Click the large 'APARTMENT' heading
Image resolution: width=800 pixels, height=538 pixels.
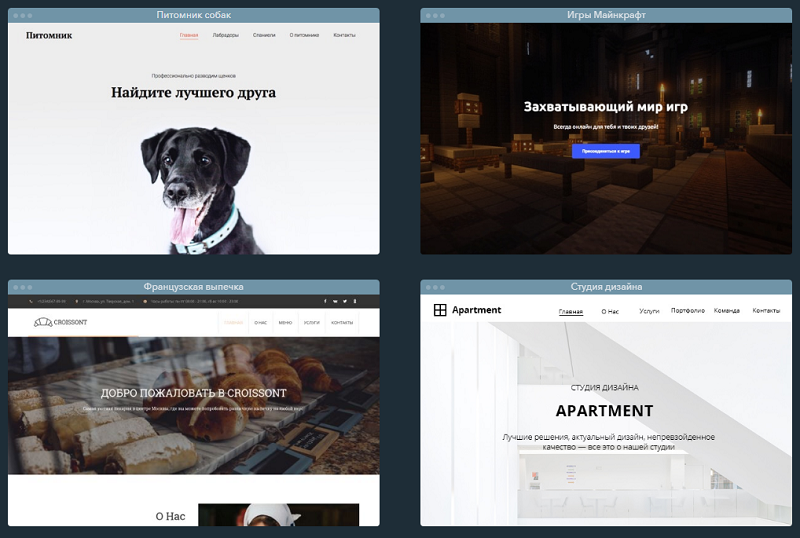click(x=605, y=410)
